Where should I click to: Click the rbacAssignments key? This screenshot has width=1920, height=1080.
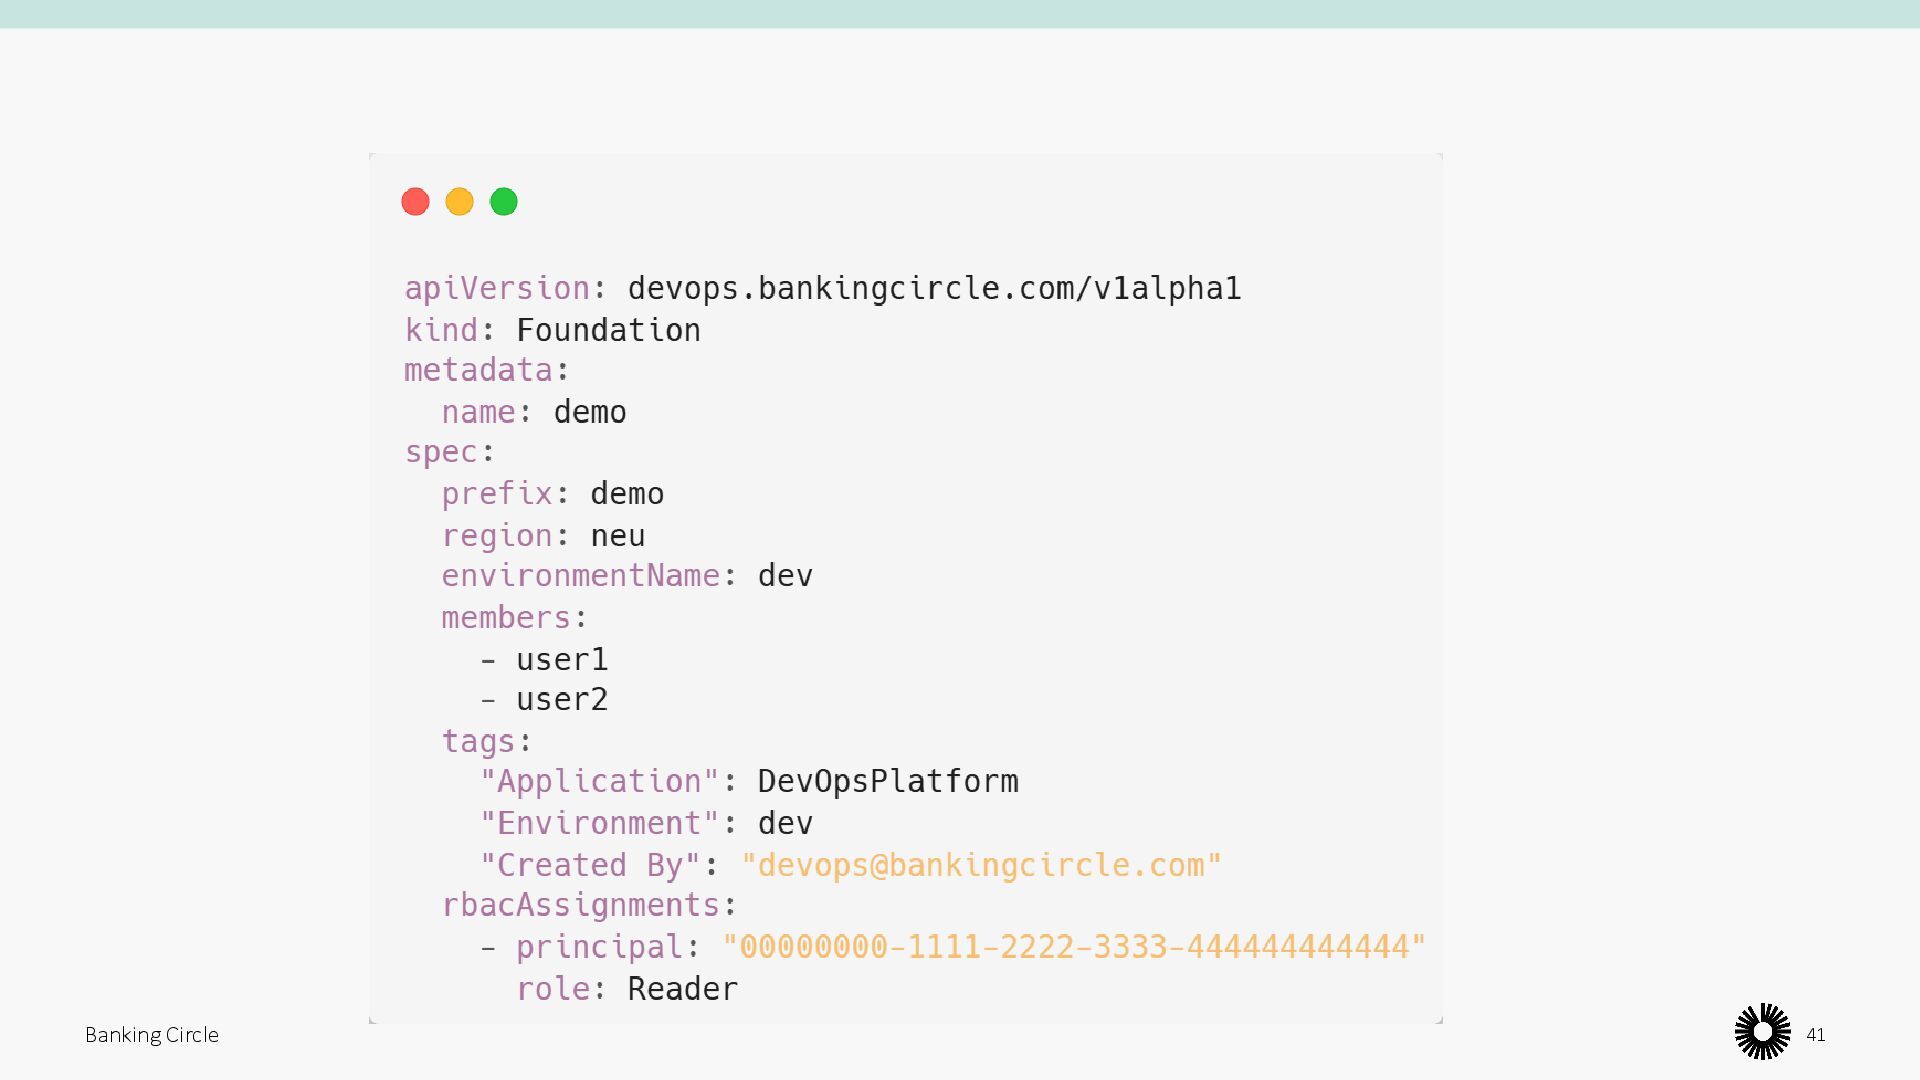580,906
